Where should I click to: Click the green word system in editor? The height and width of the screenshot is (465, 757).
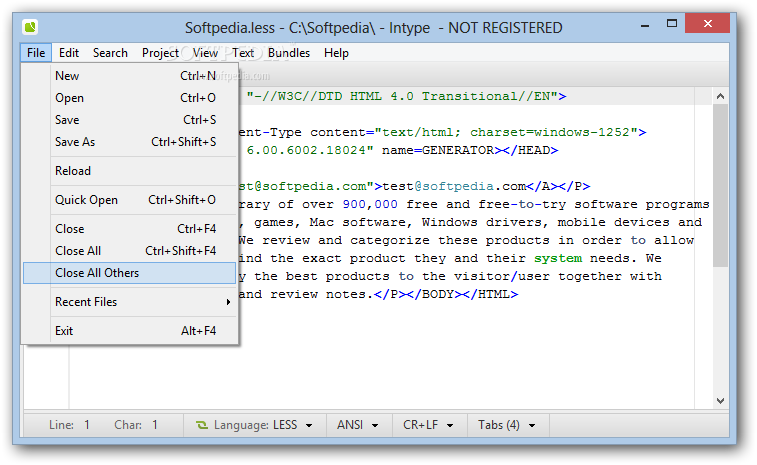(x=558, y=258)
